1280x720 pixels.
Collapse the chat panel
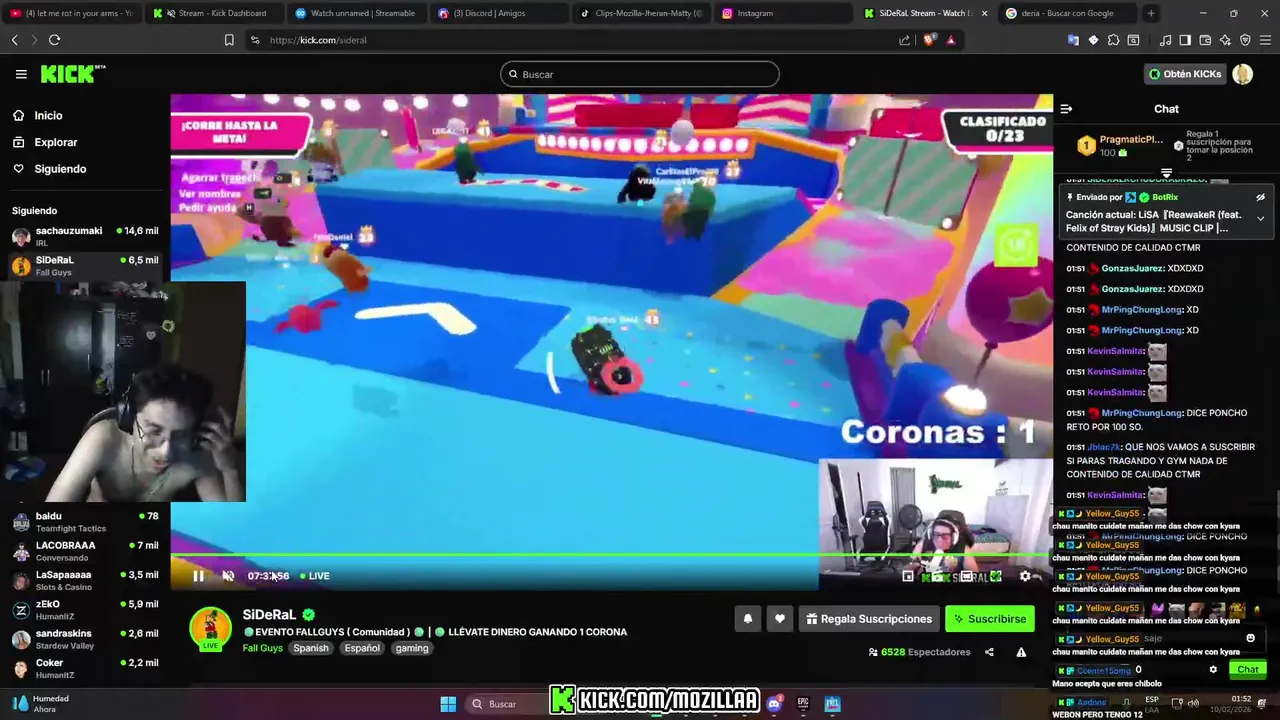[x=1066, y=109]
